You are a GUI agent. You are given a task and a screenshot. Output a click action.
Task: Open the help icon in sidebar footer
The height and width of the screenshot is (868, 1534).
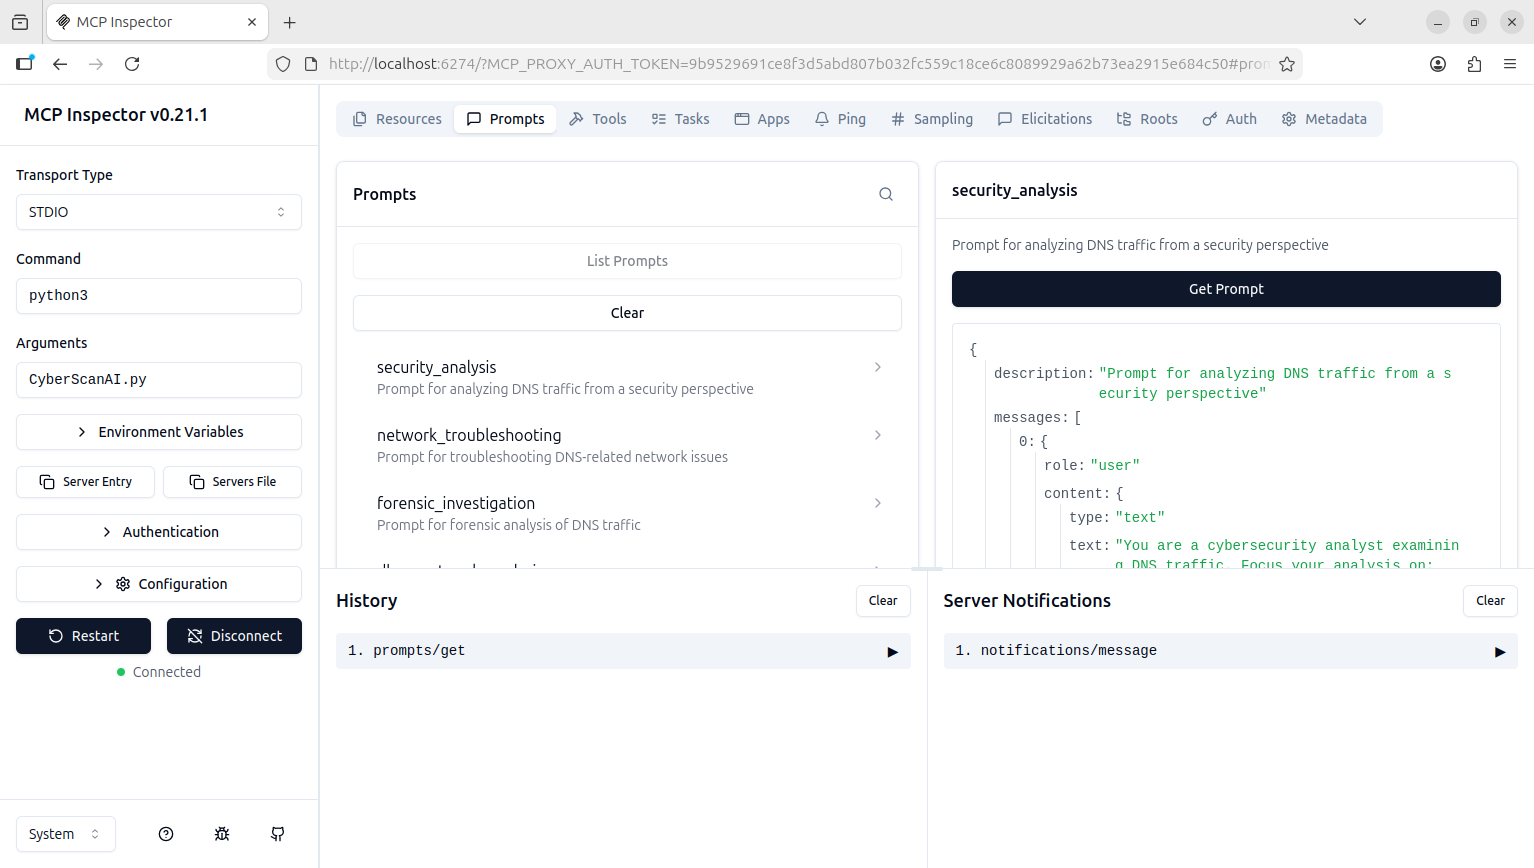coord(166,834)
